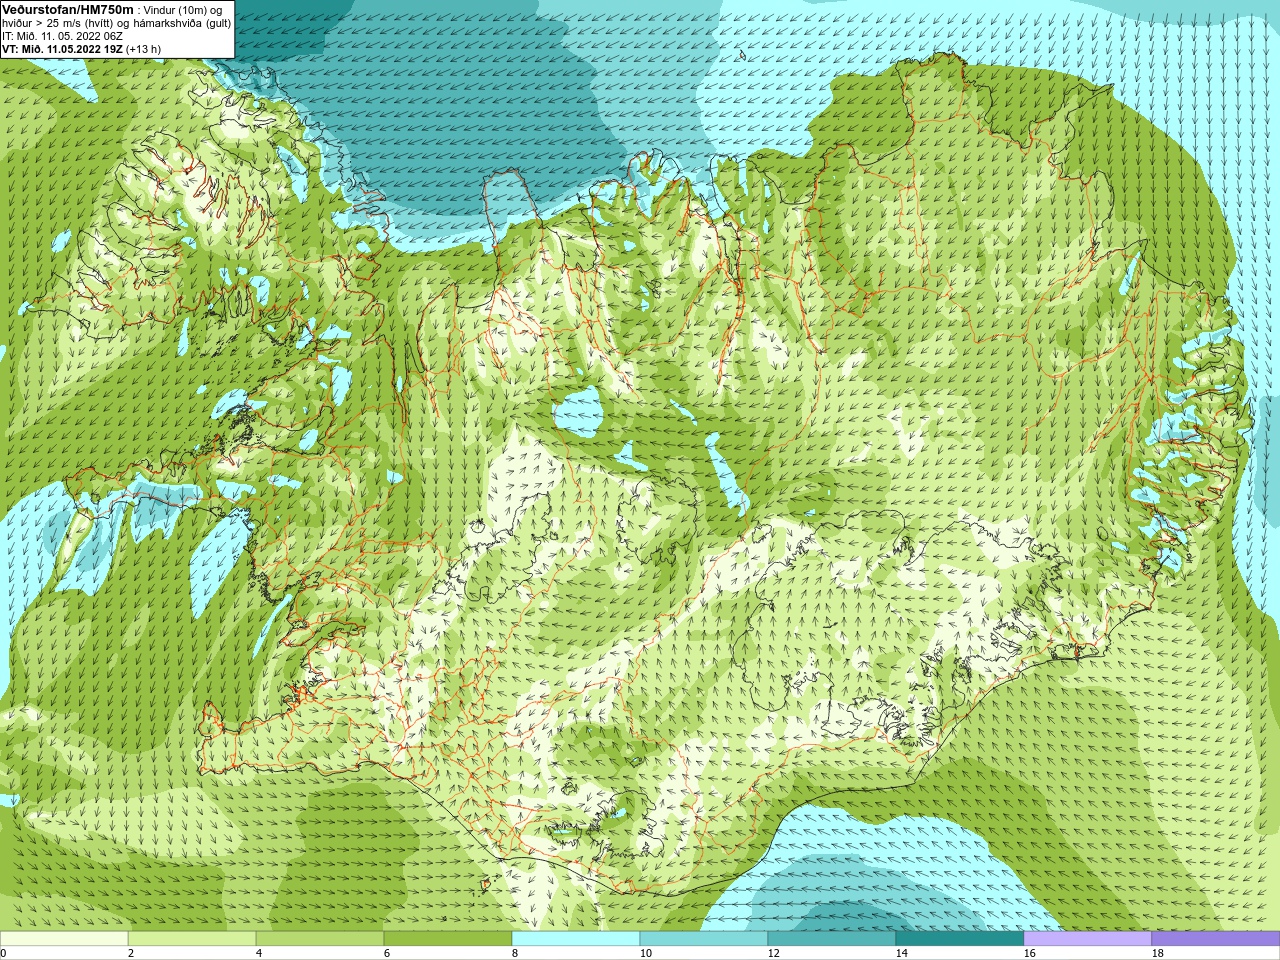Click the '(+13 h)' forecast offset text
This screenshot has width=1280, height=960.
click(144, 49)
